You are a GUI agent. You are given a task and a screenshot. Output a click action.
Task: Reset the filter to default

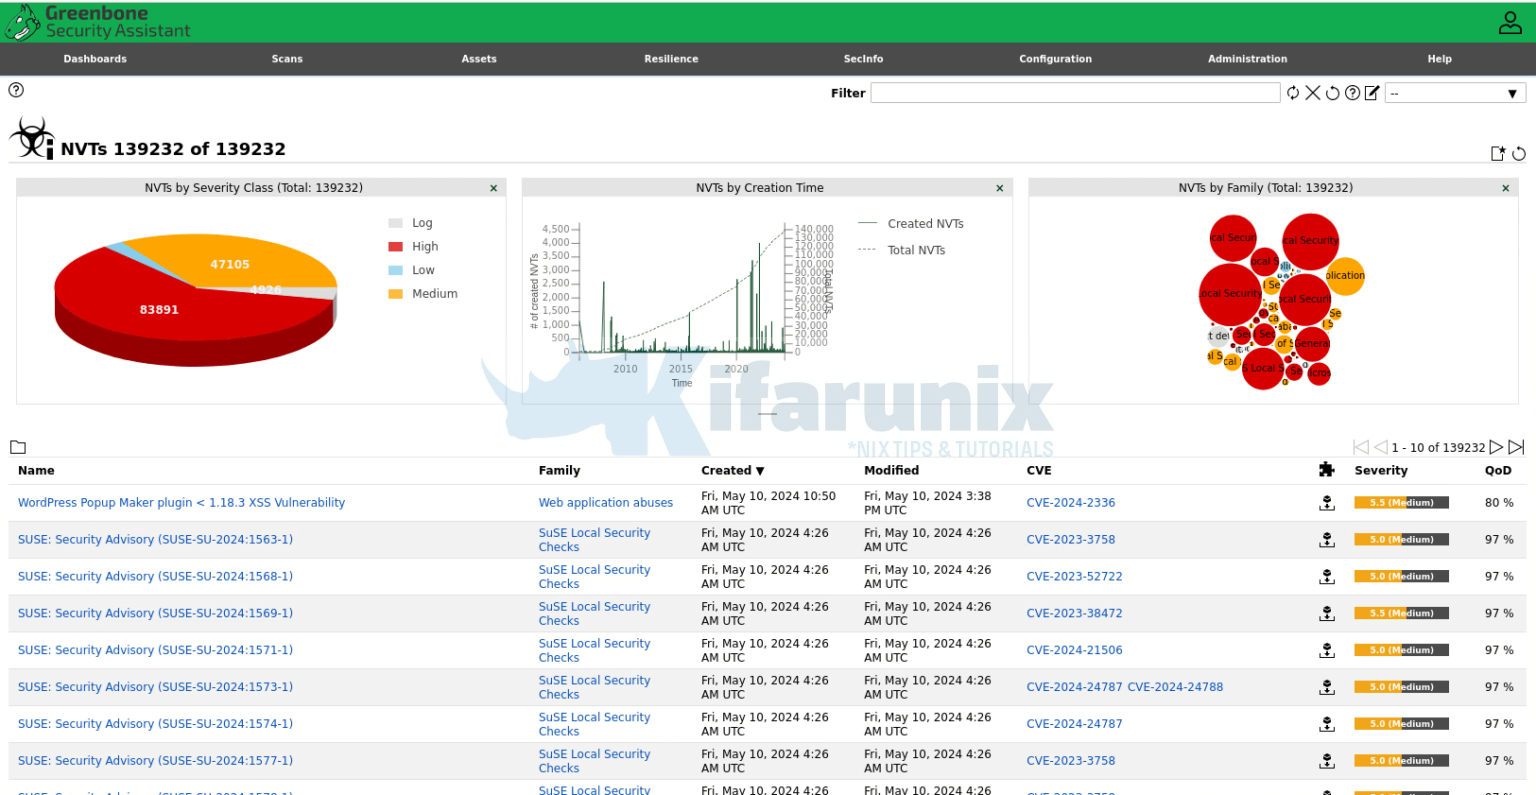(x=1333, y=93)
